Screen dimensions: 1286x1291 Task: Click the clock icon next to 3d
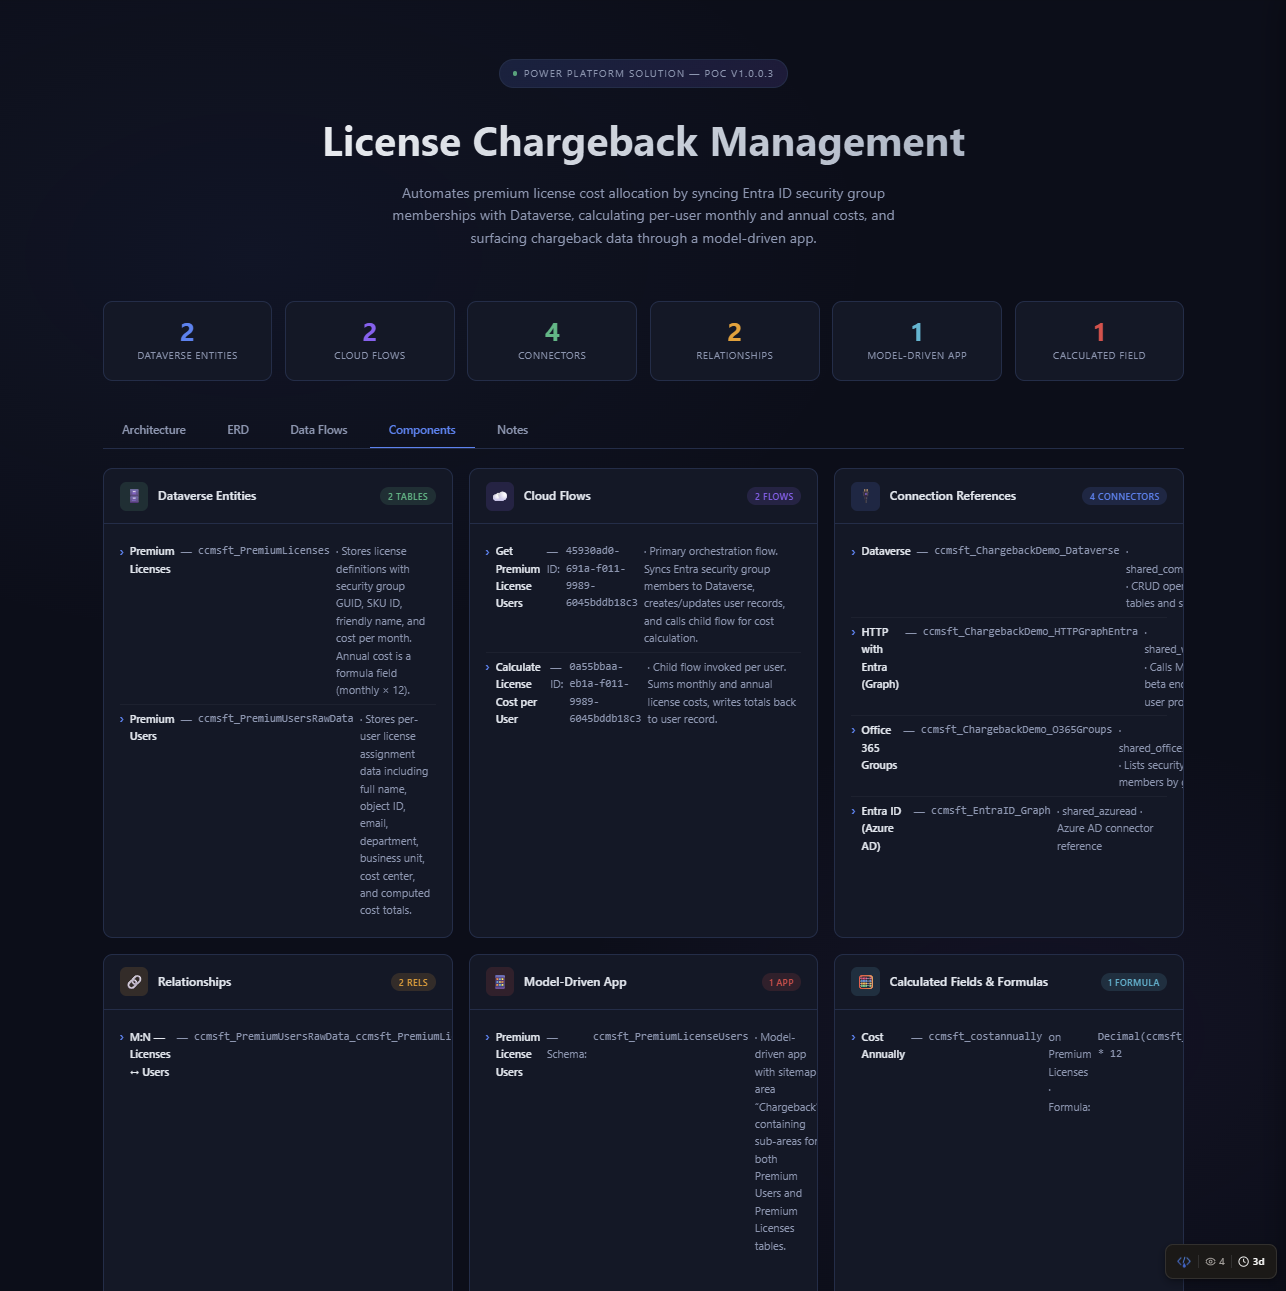tap(1243, 1261)
